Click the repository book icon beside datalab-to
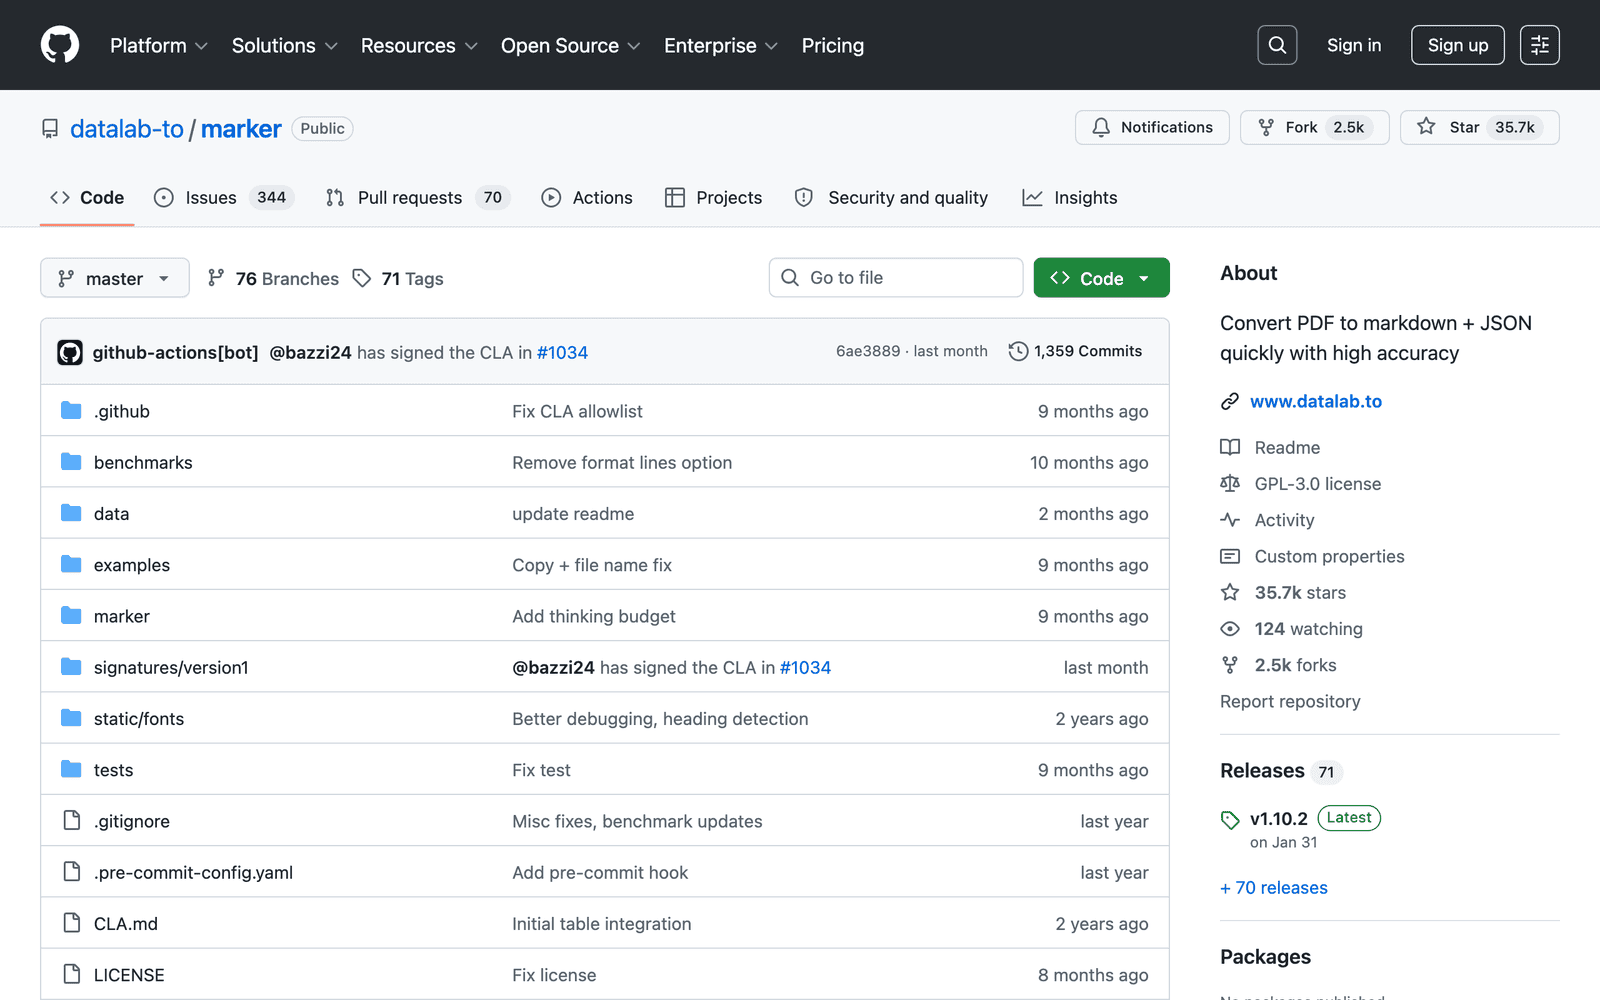 pos(50,129)
